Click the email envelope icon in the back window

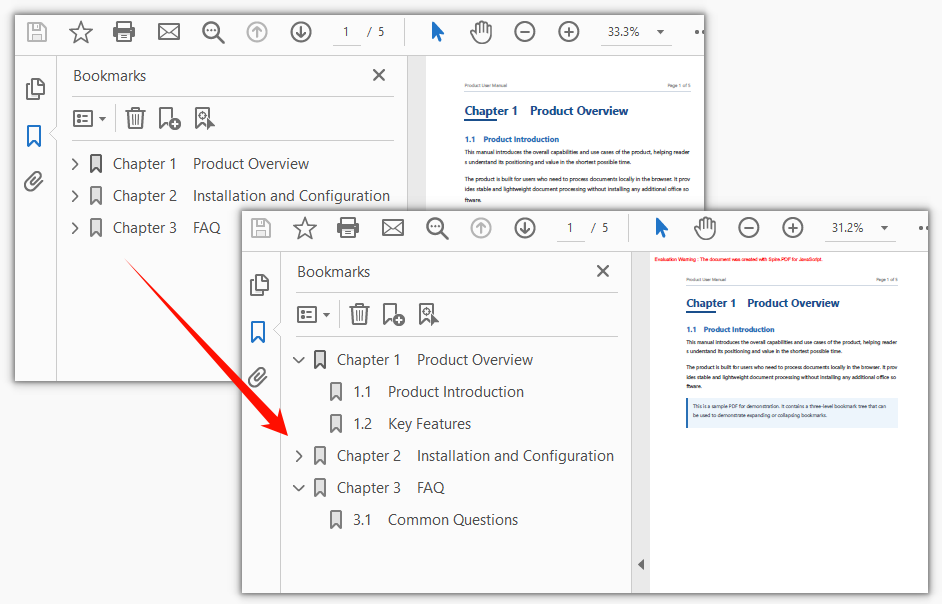coord(169,32)
